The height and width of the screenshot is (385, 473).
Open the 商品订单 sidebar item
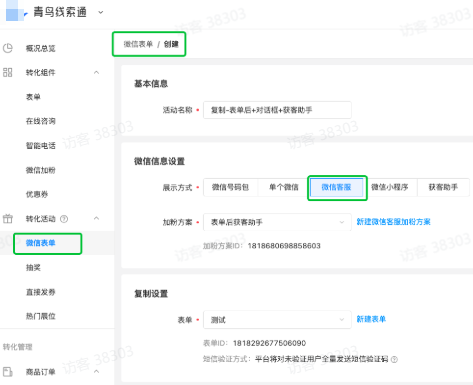point(41,372)
